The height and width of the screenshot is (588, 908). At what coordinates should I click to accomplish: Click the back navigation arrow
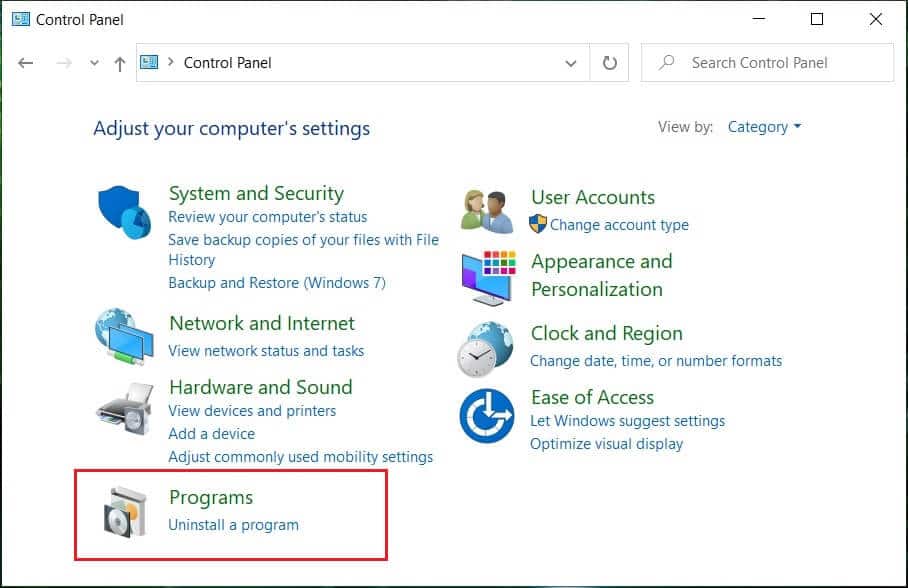click(x=25, y=62)
